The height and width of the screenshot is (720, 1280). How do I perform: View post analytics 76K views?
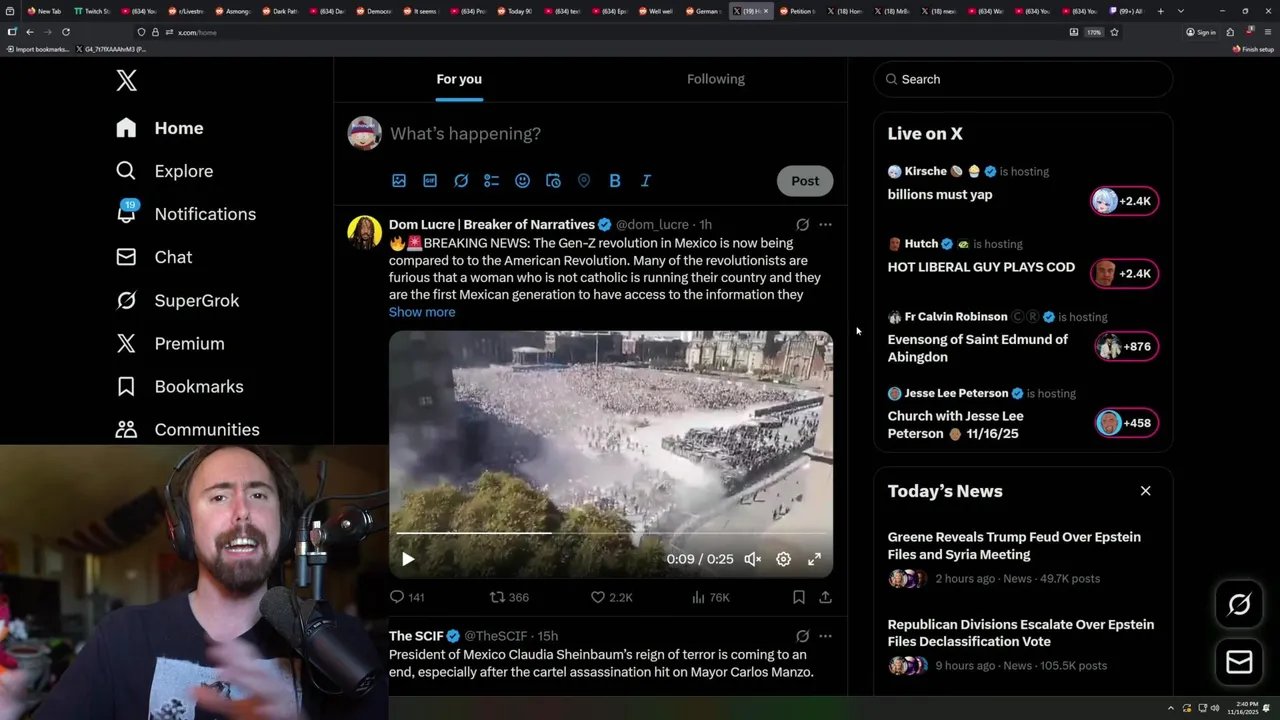[x=710, y=597]
